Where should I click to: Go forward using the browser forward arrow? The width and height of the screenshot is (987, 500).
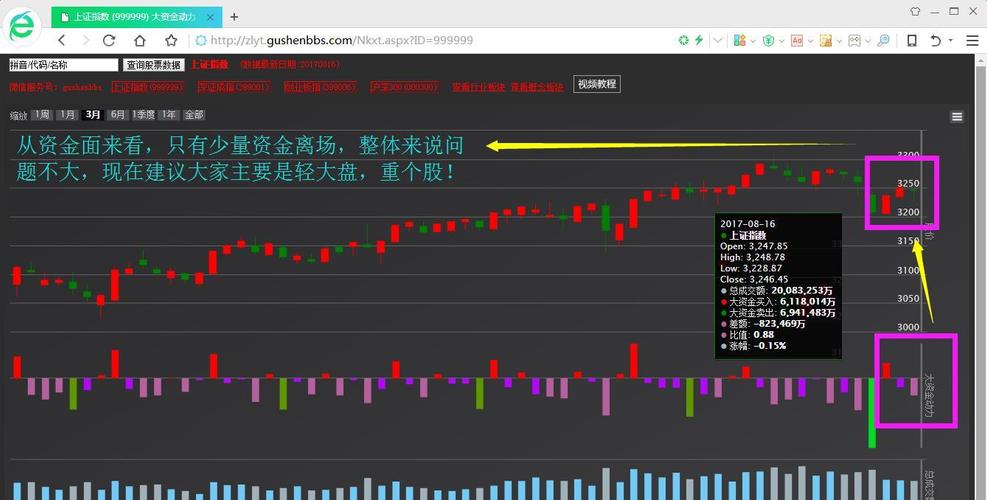point(86,40)
